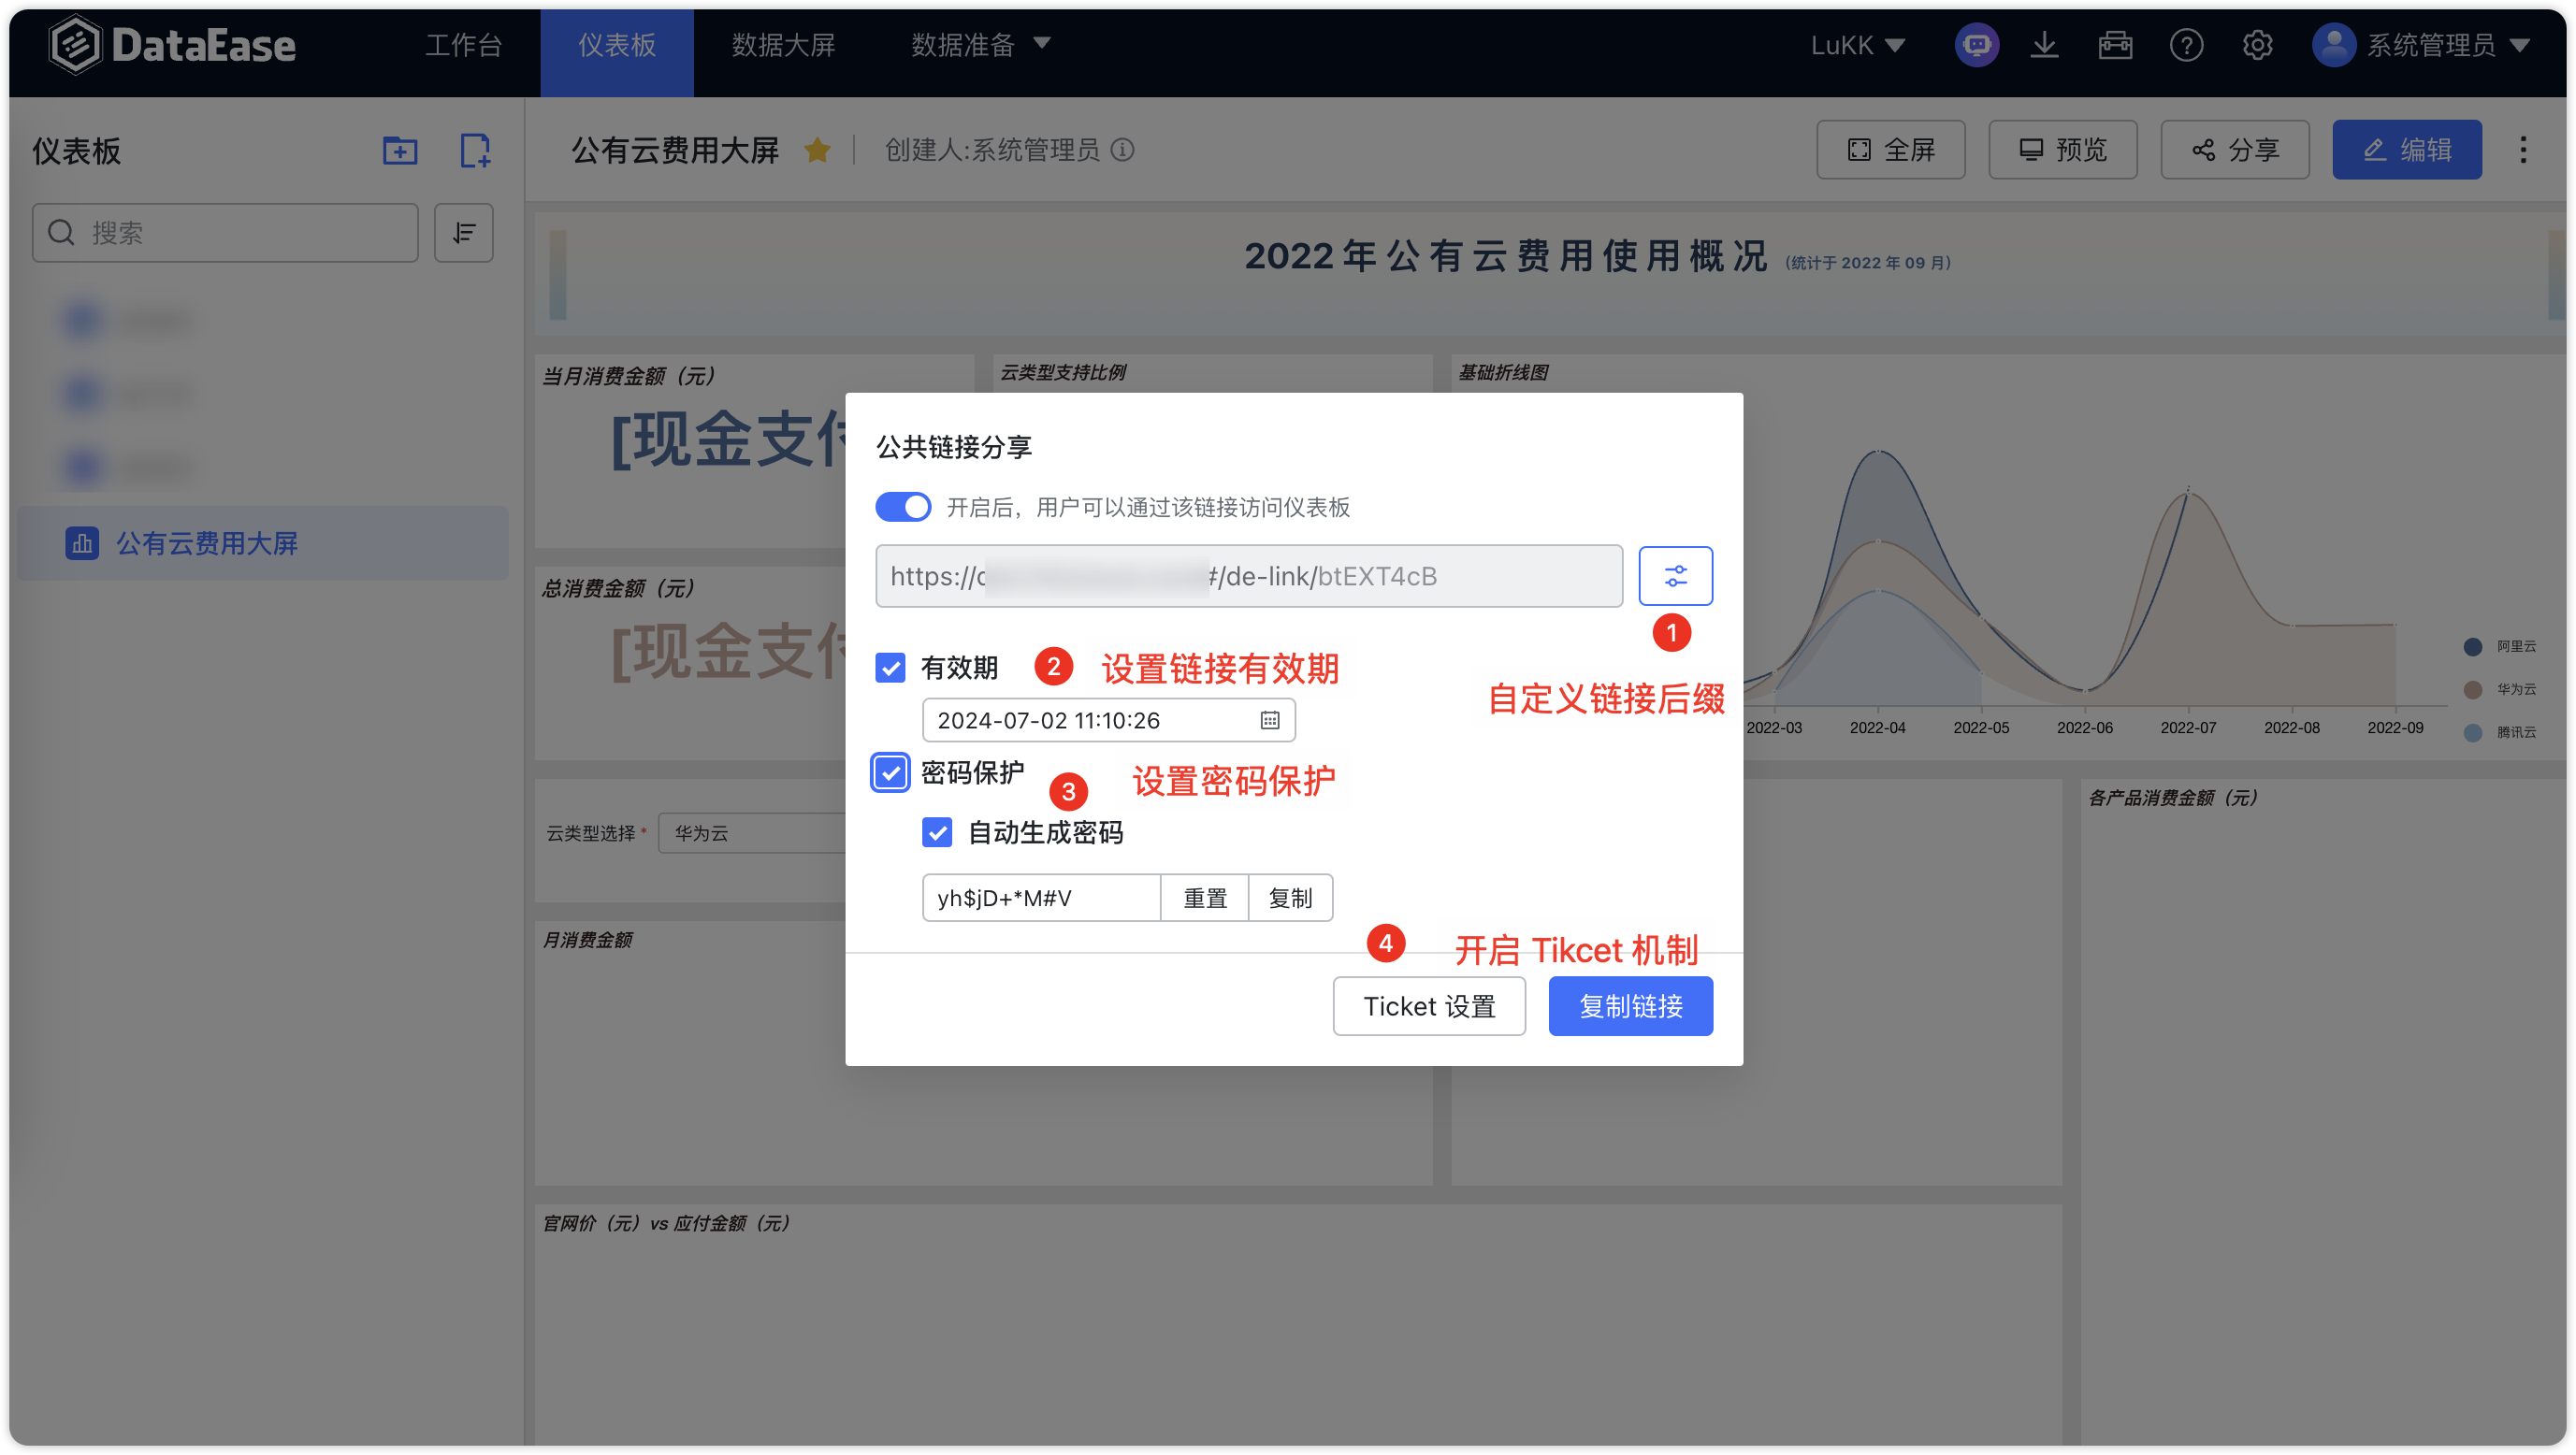Screen dimensions: 2576x1455
Task: Uncheck the 有效期 checkbox
Action: coord(890,668)
